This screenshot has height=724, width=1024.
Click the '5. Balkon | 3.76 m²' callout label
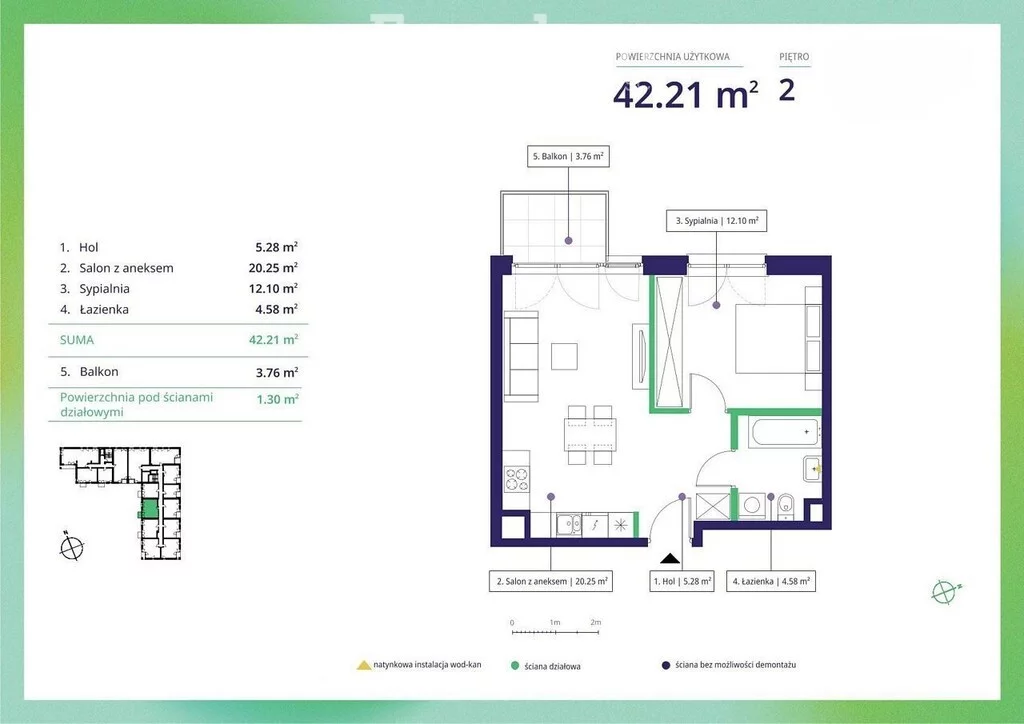pos(568,156)
